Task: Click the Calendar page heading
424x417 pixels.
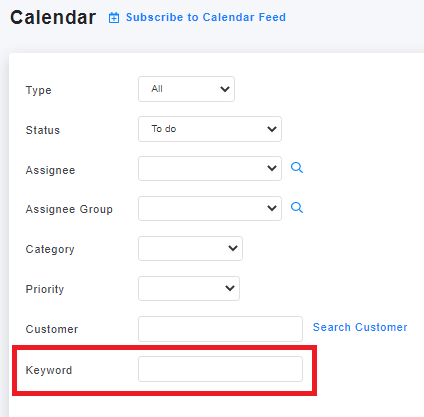Action: 53,17
